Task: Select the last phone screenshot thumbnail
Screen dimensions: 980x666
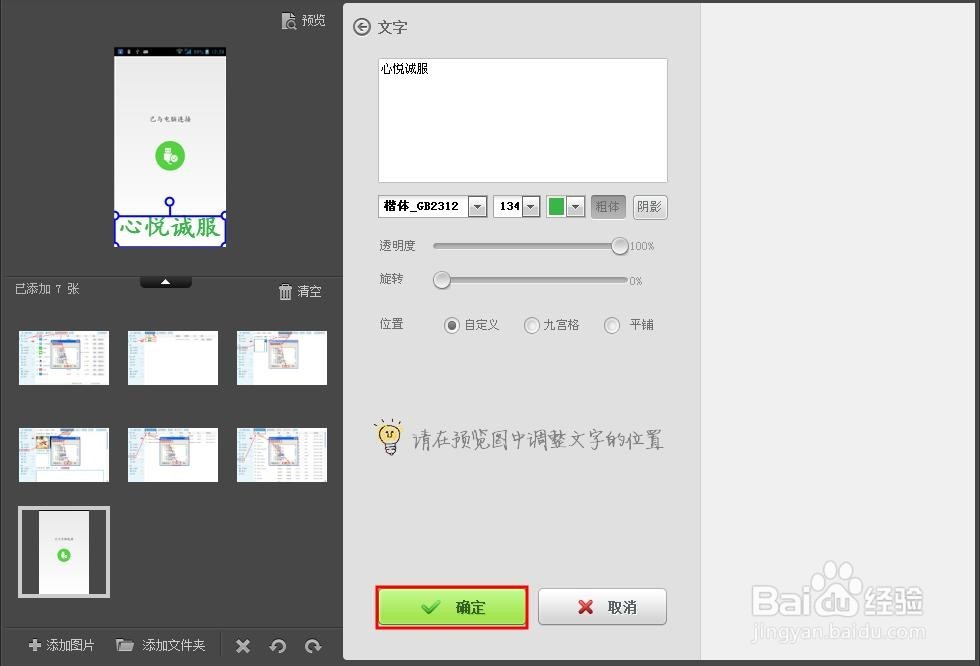Action: pyautogui.click(x=63, y=551)
